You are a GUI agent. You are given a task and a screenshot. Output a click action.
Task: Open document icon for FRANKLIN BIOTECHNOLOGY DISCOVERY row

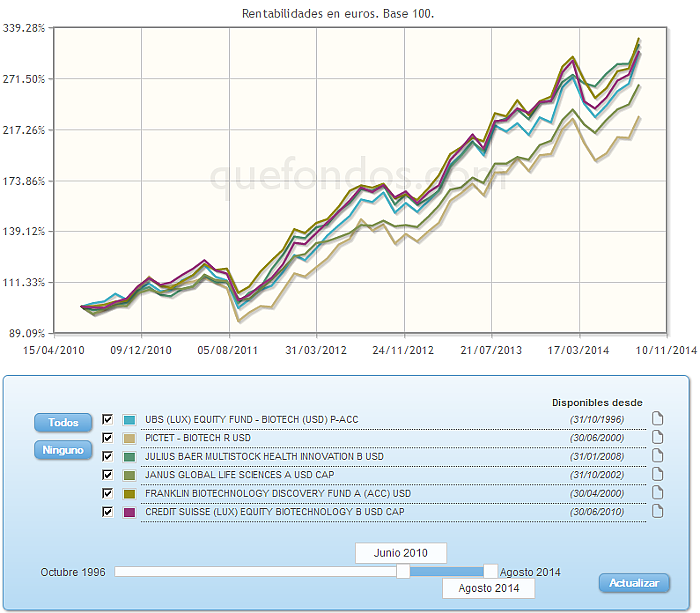pyautogui.click(x=657, y=493)
